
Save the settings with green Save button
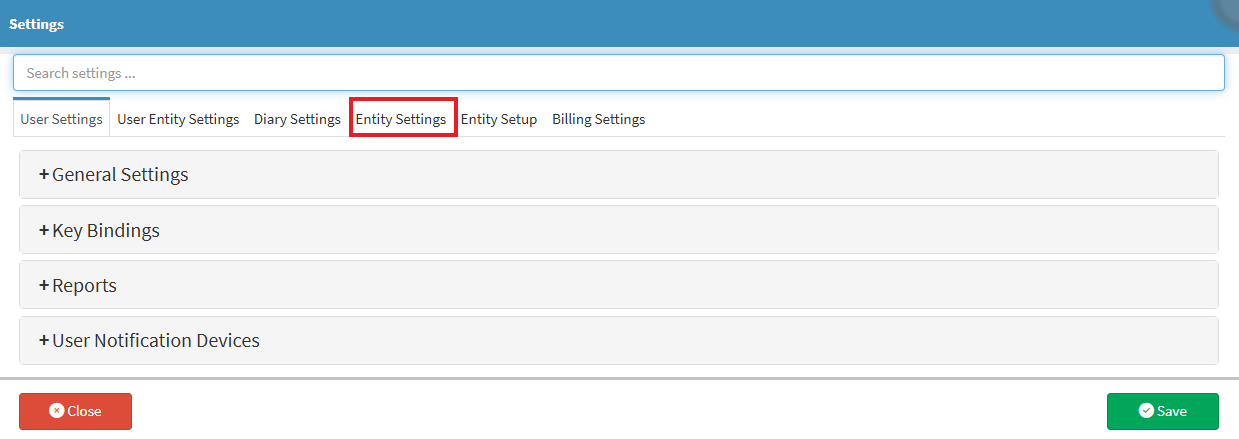[x=1163, y=411]
